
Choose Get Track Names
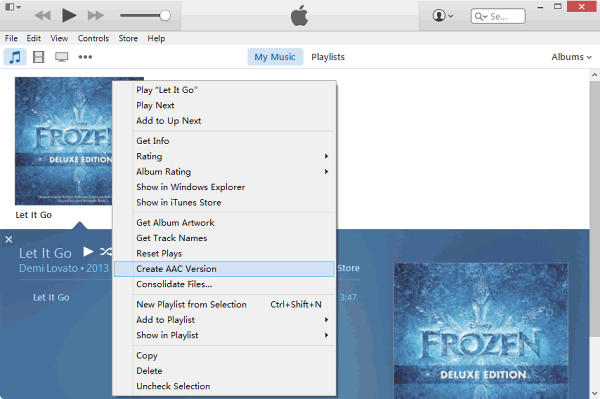pyautogui.click(x=224, y=238)
